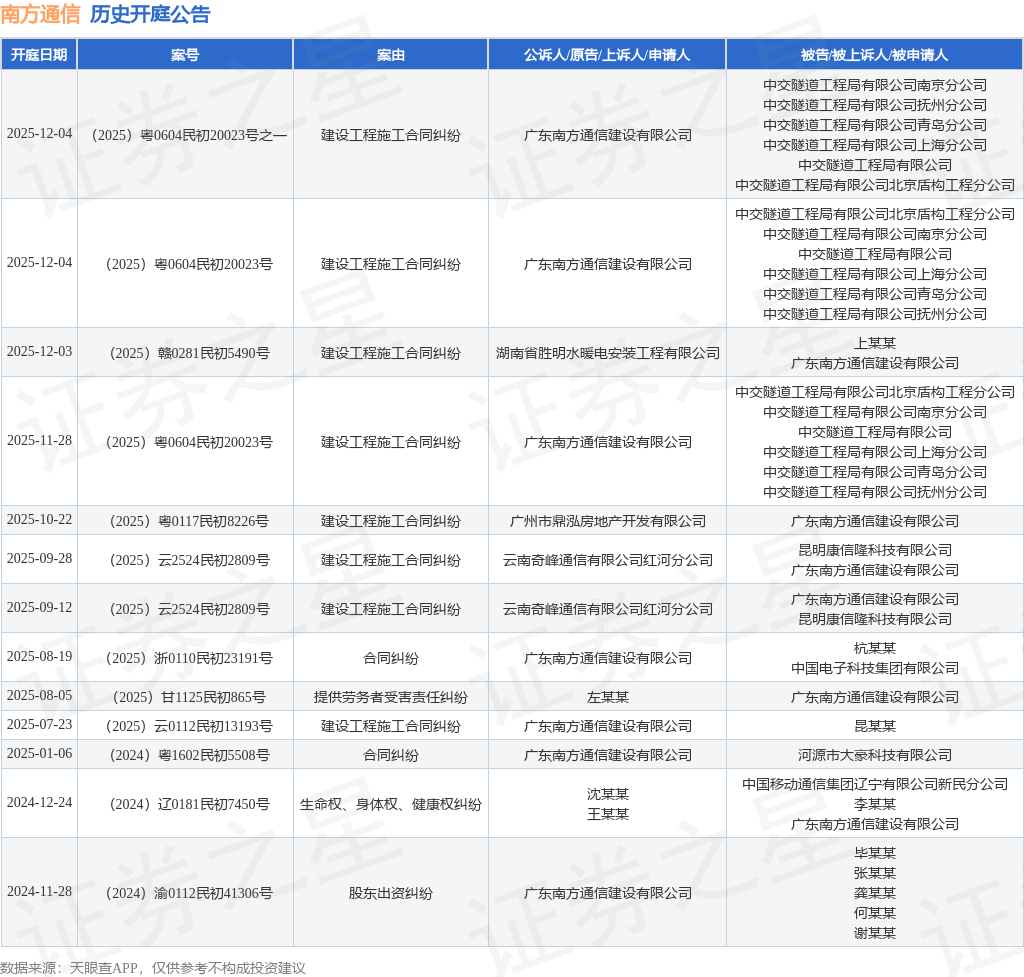Viewport: 1024px width, 977px height.
Task: Click date 2025-09-12
Action: point(39,607)
